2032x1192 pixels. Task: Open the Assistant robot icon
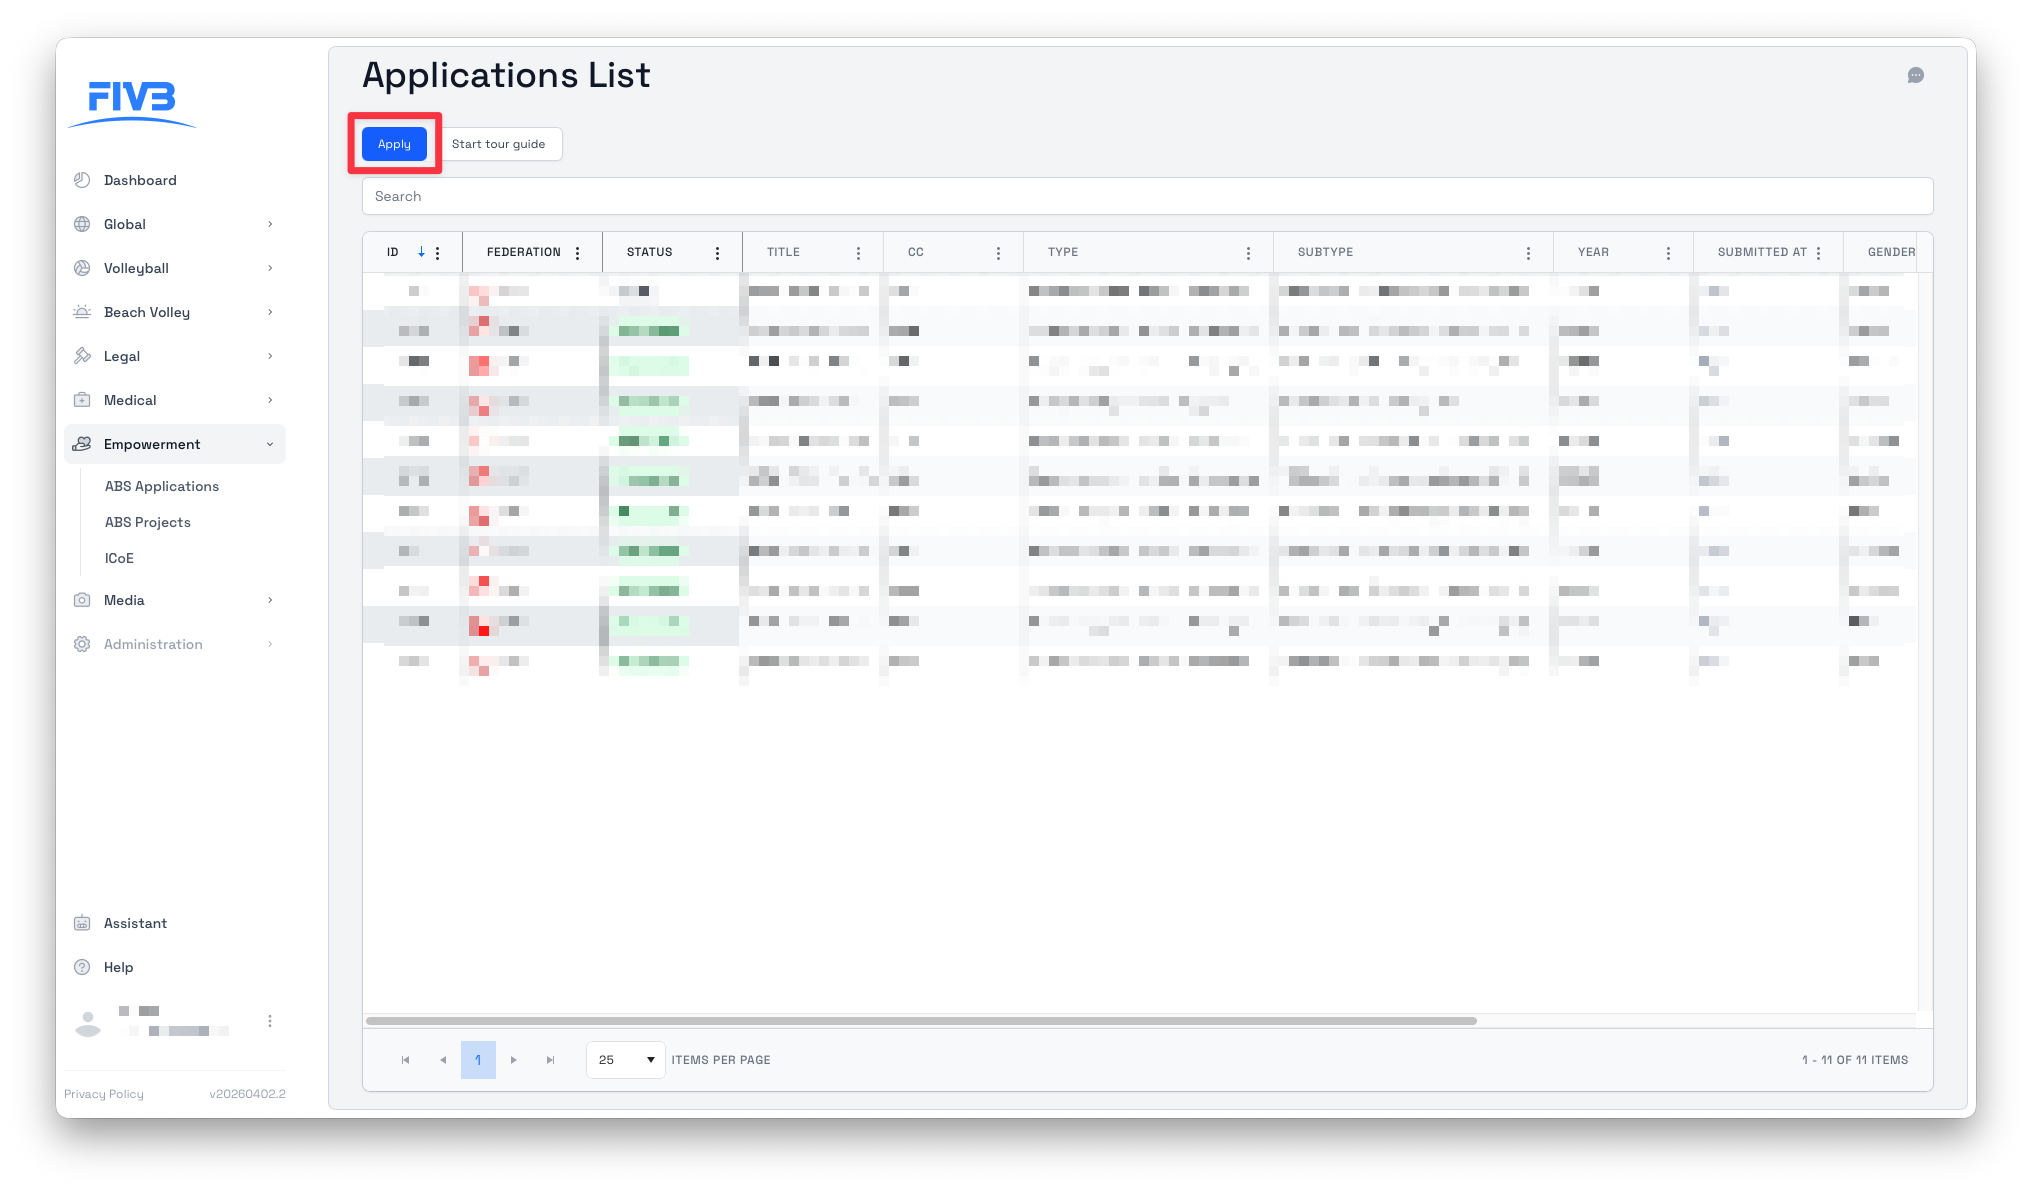pos(82,923)
